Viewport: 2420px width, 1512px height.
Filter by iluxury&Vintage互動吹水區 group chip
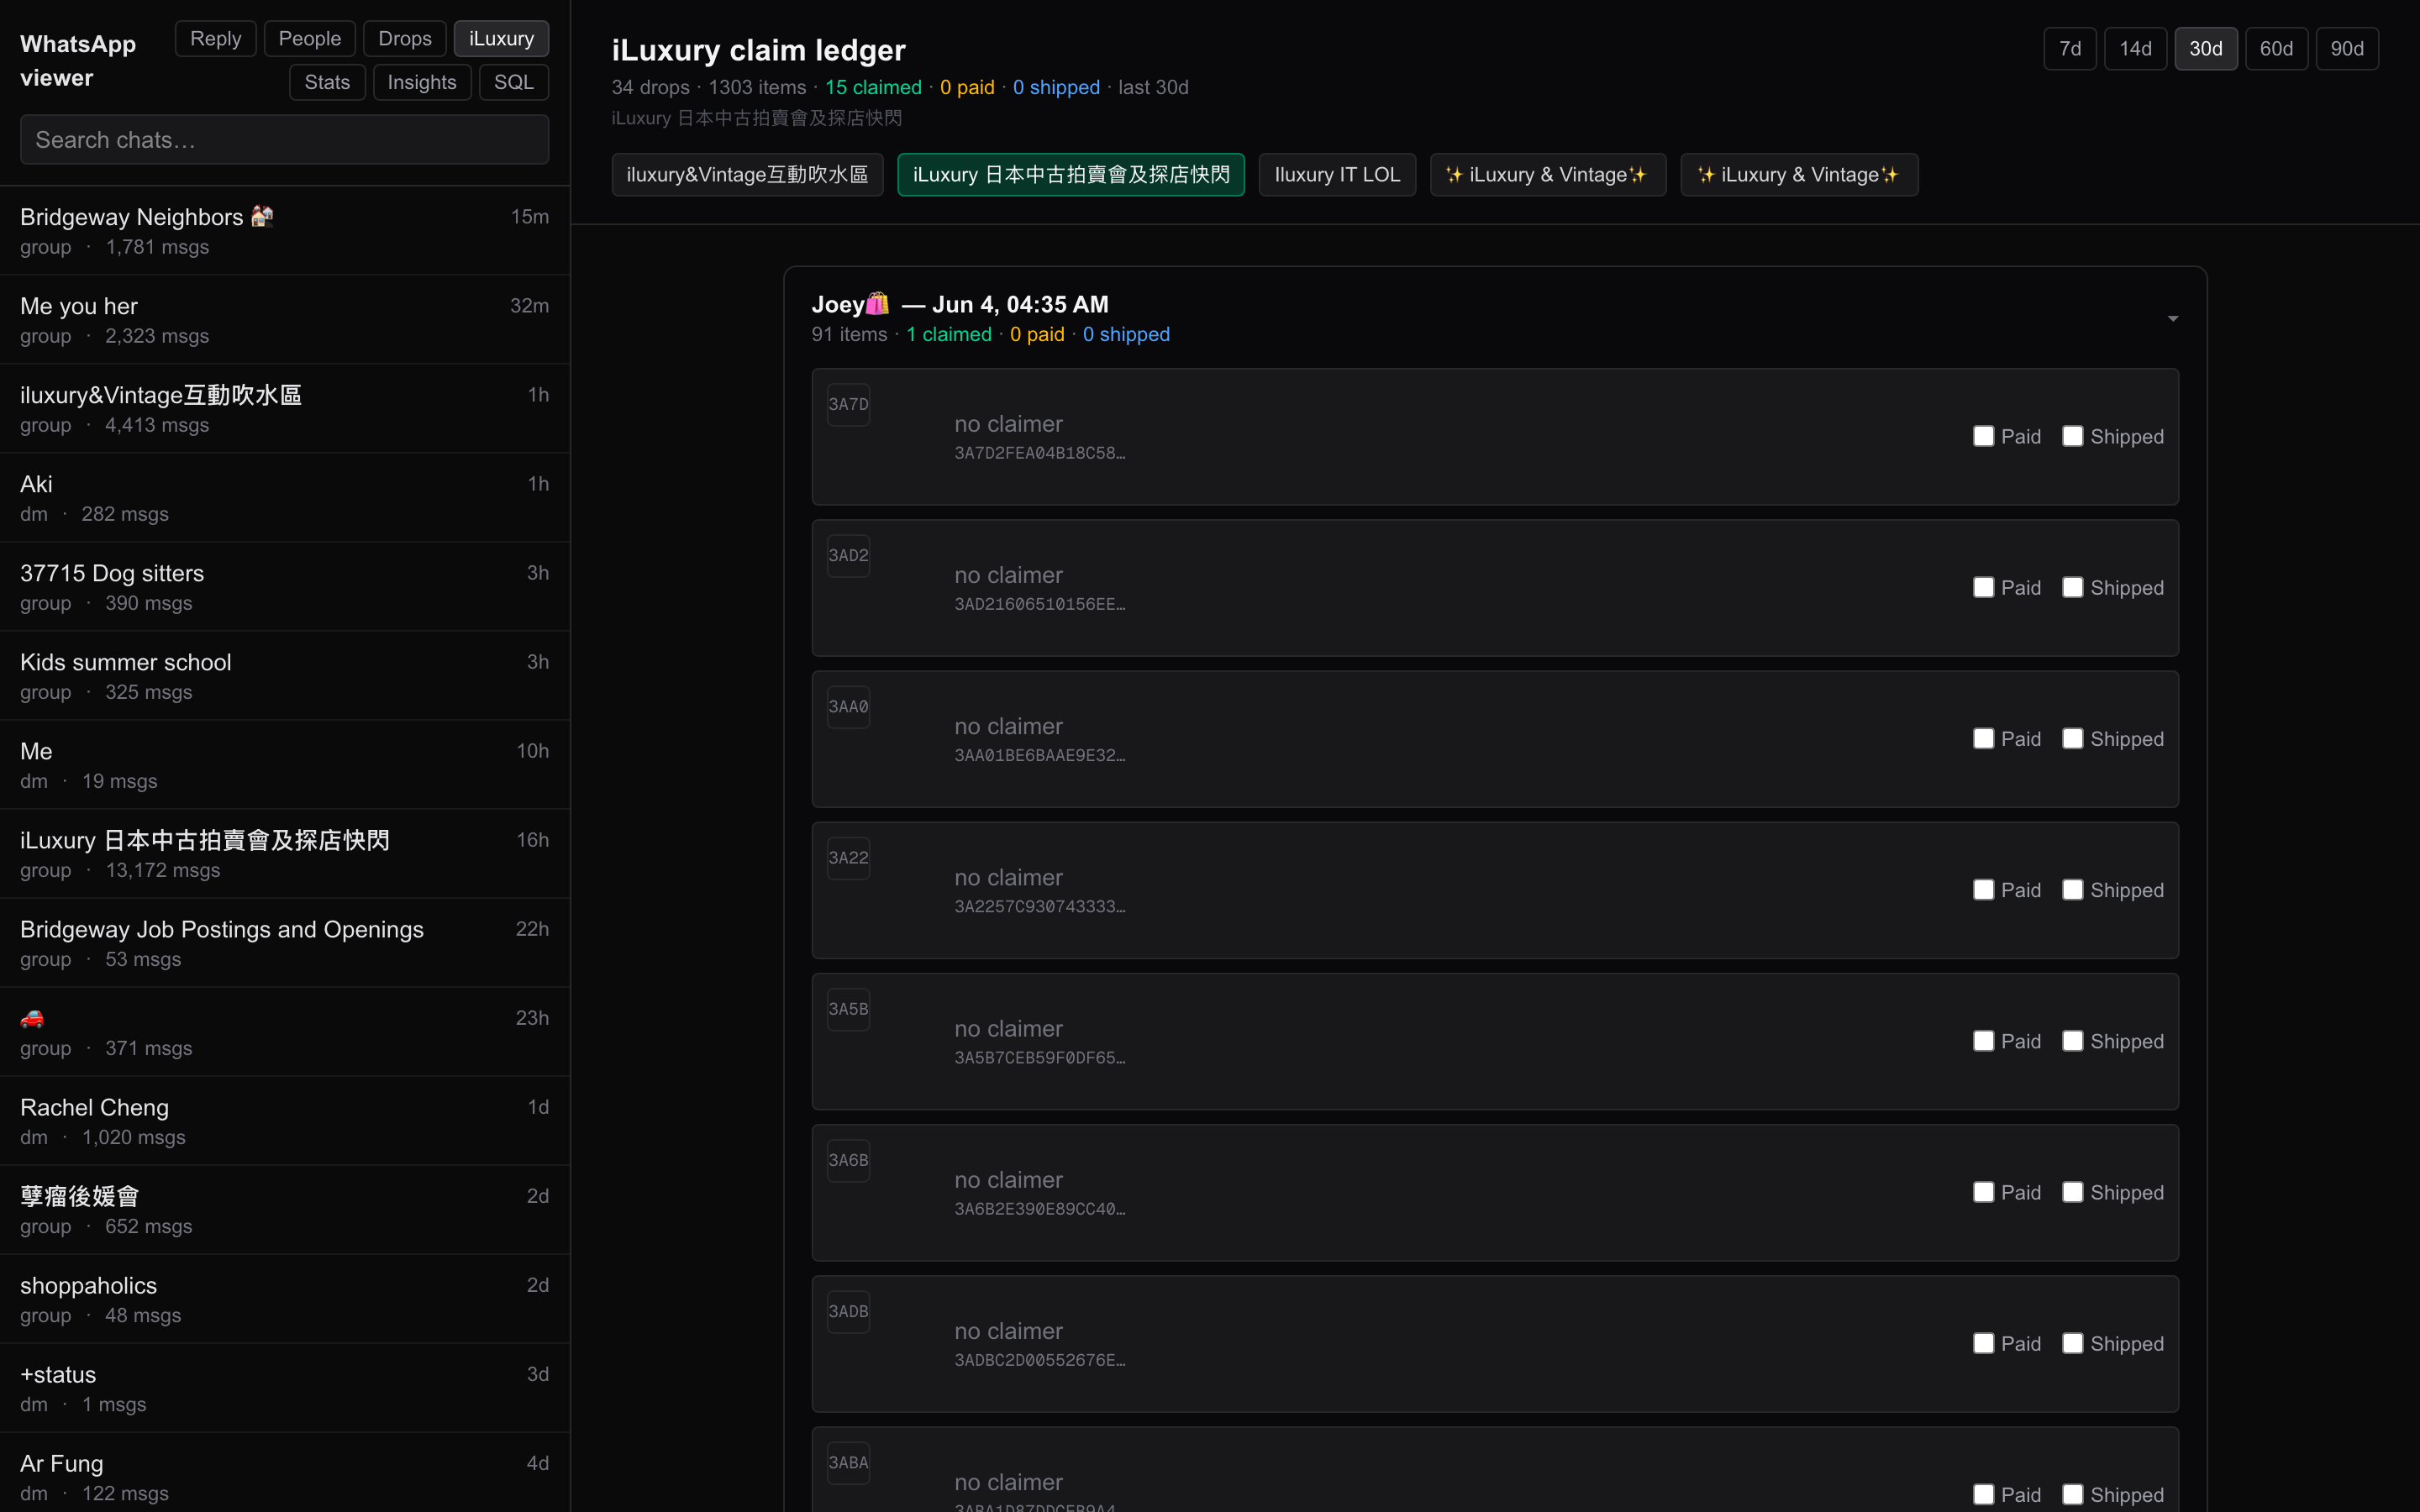pyautogui.click(x=747, y=175)
